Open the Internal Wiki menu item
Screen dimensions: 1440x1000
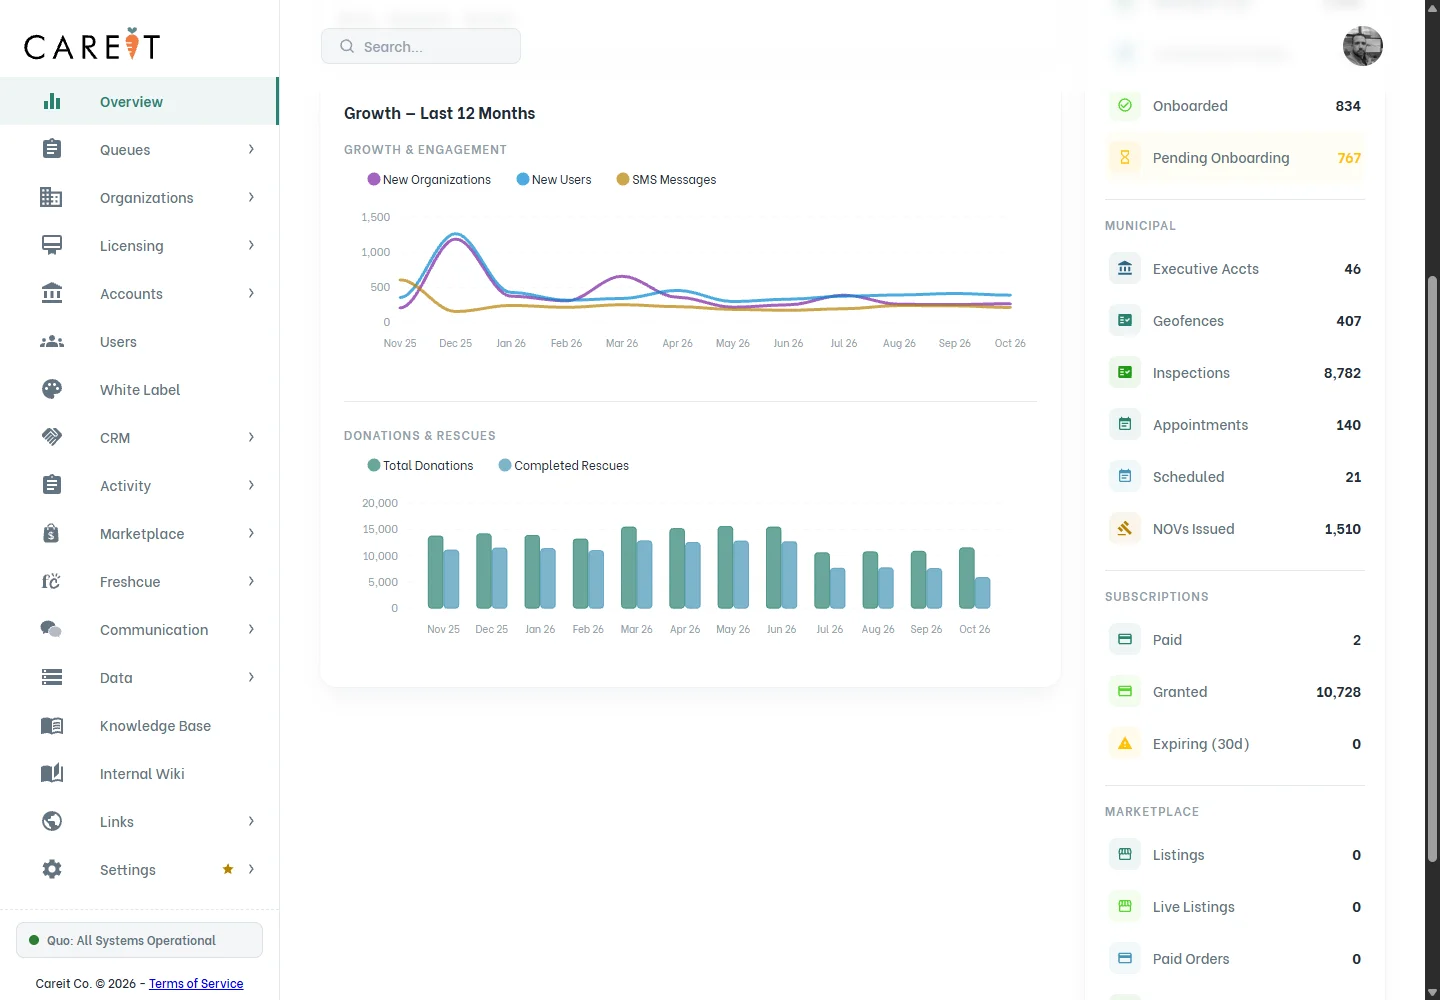click(x=139, y=773)
